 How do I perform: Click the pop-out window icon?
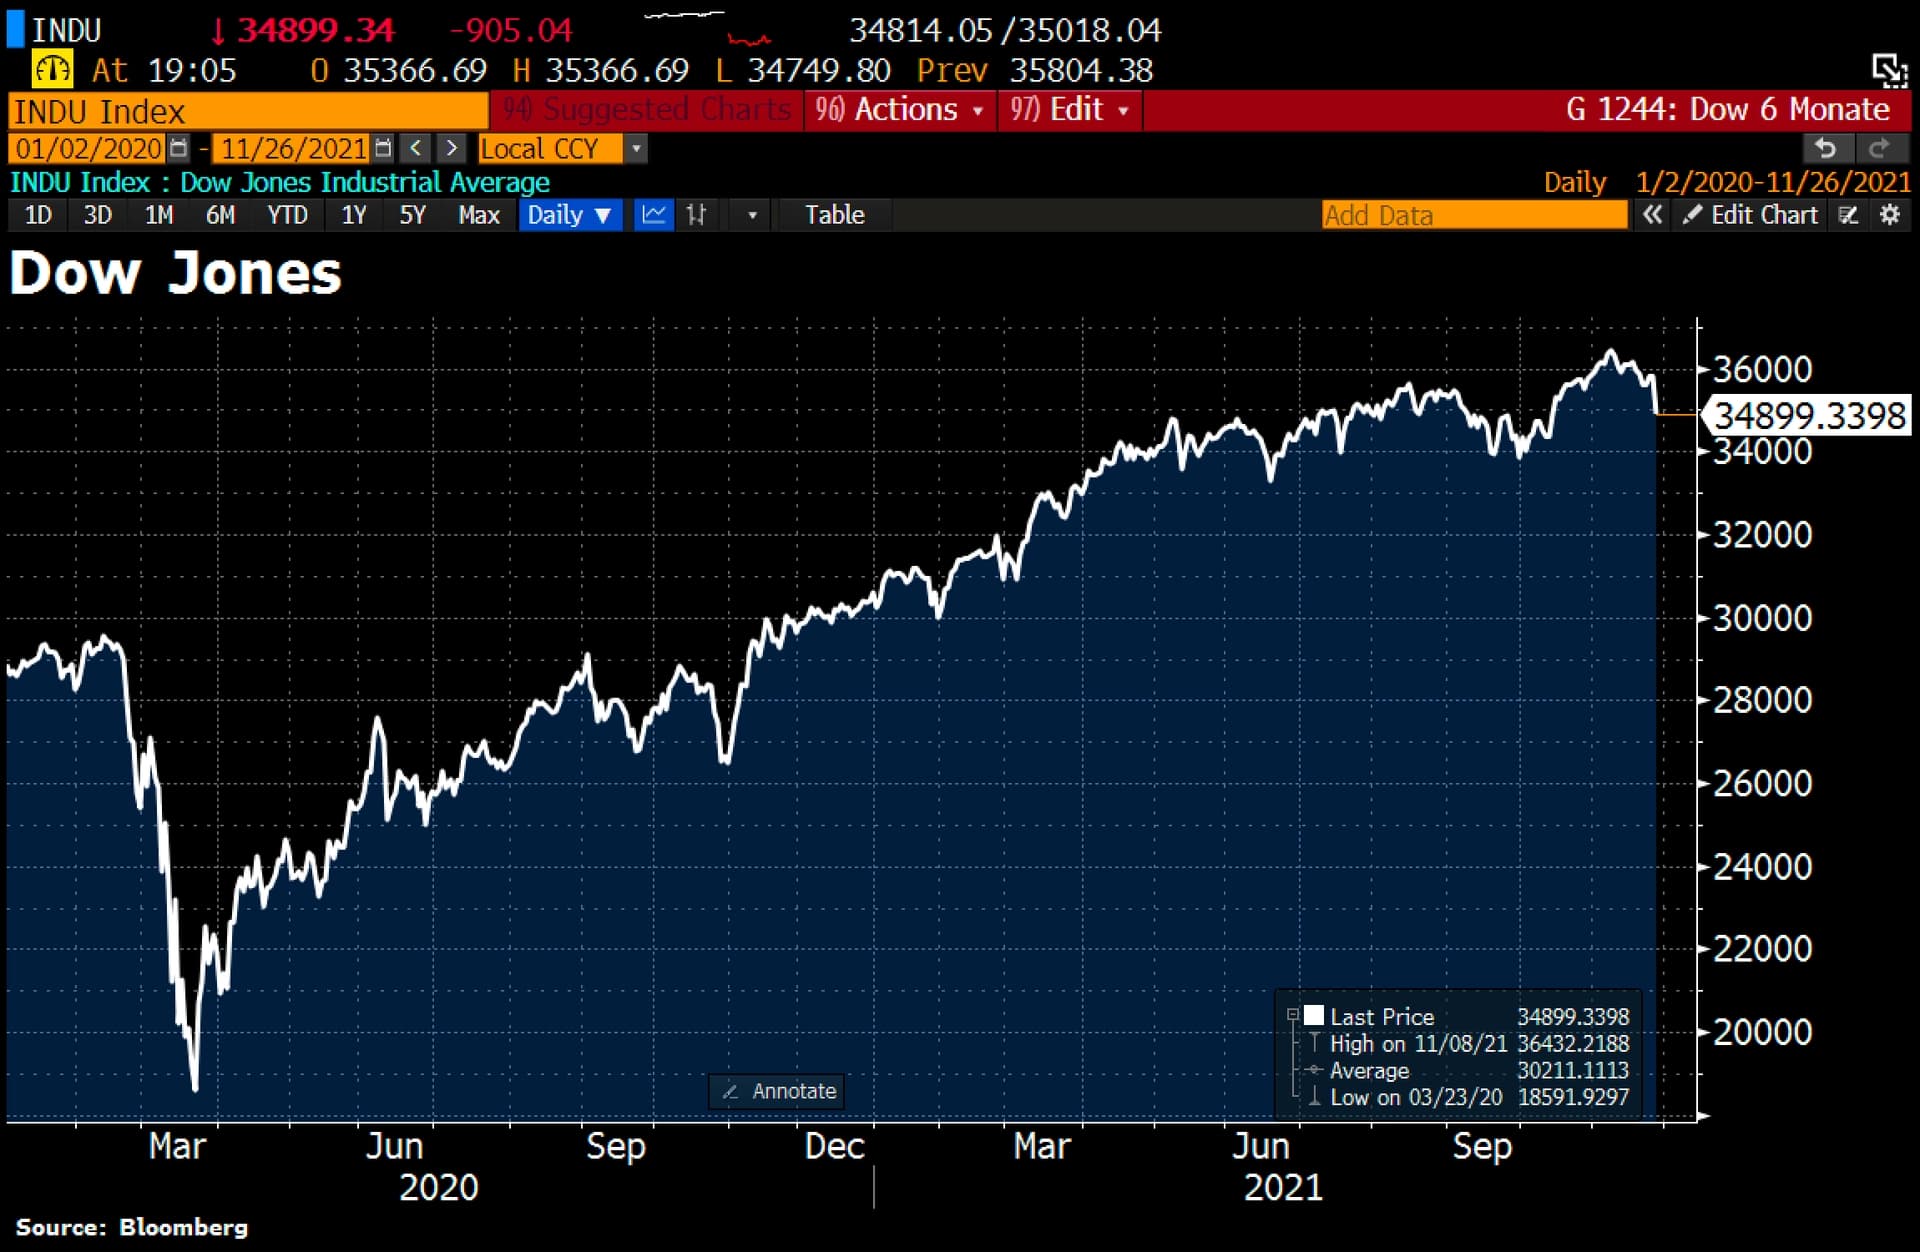click(1889, 70)
